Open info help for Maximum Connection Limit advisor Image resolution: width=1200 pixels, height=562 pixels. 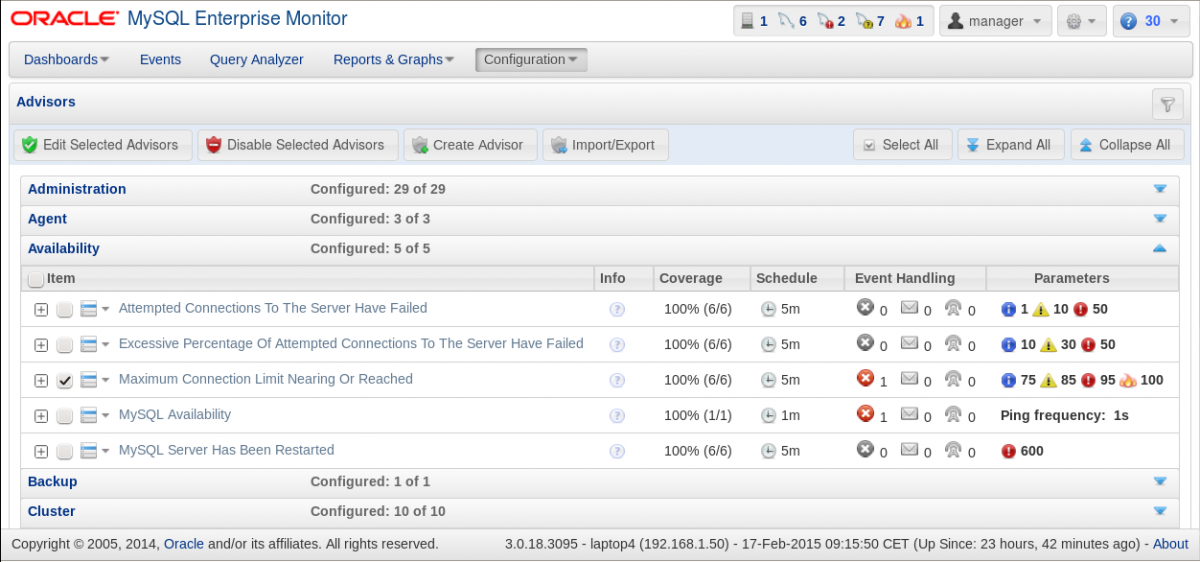(x=617, y=380)
